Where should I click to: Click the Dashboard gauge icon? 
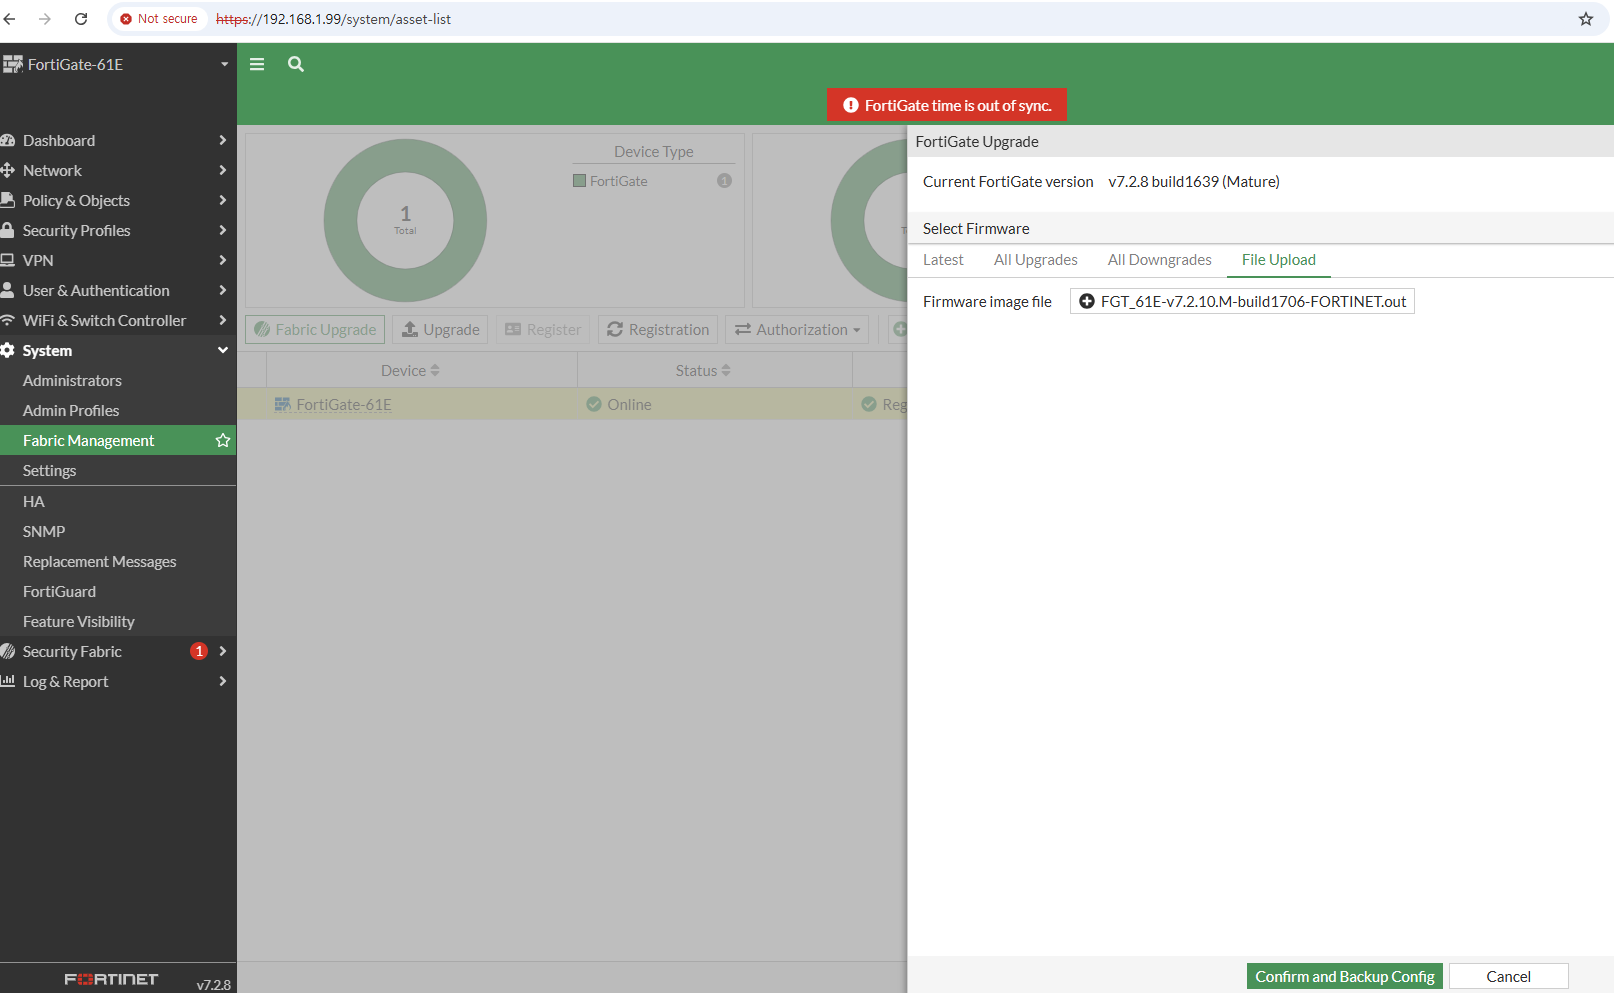pos(7,140)
